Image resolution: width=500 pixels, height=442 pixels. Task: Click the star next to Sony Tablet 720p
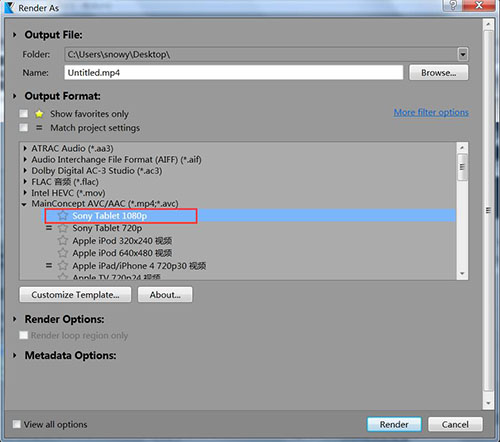[x=63, y=228]
